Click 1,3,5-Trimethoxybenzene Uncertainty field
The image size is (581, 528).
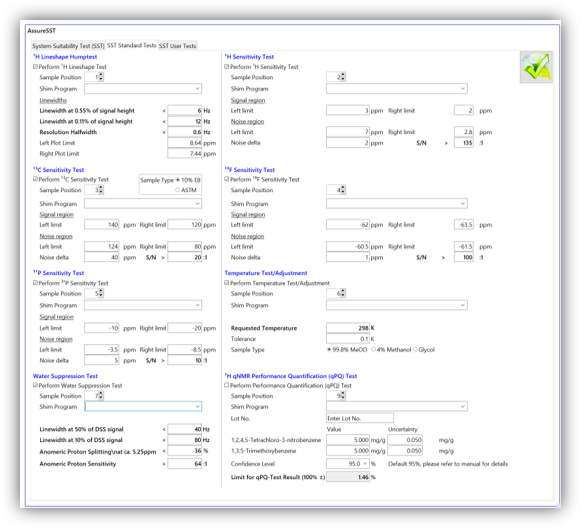405,451
